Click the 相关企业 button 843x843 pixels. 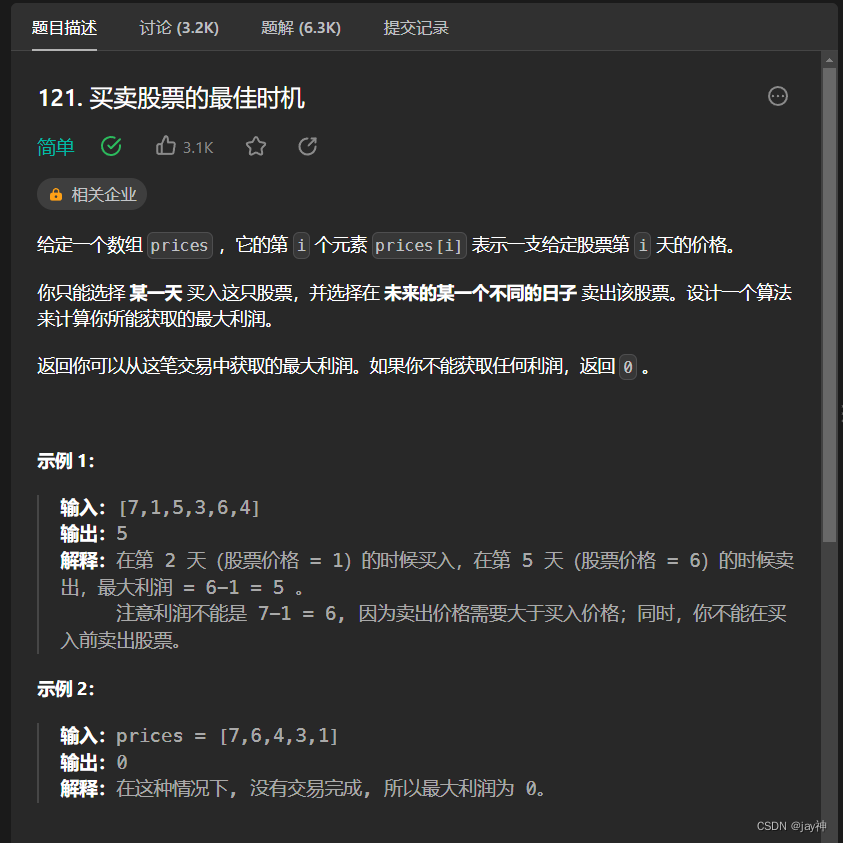click(x=91, y=194)
